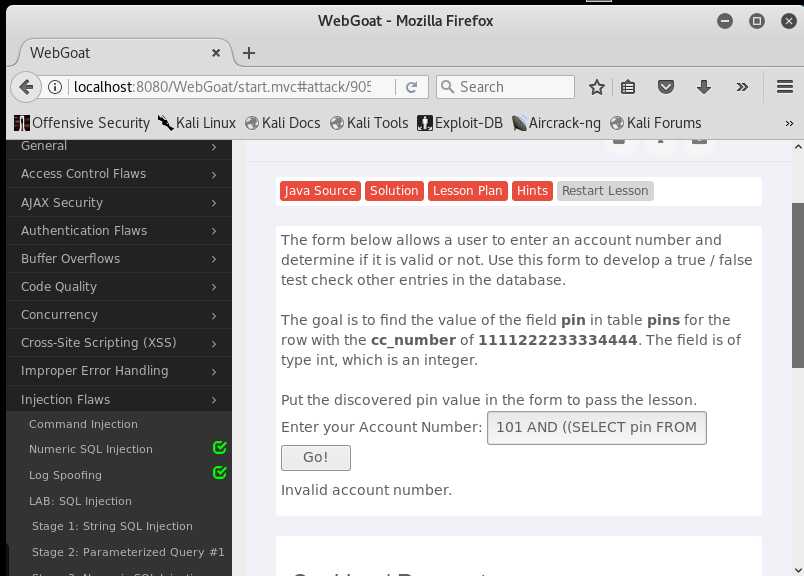804x576 pixels.
Task: Expand Improper Error Handling category
Action: [x=119, y=371]
